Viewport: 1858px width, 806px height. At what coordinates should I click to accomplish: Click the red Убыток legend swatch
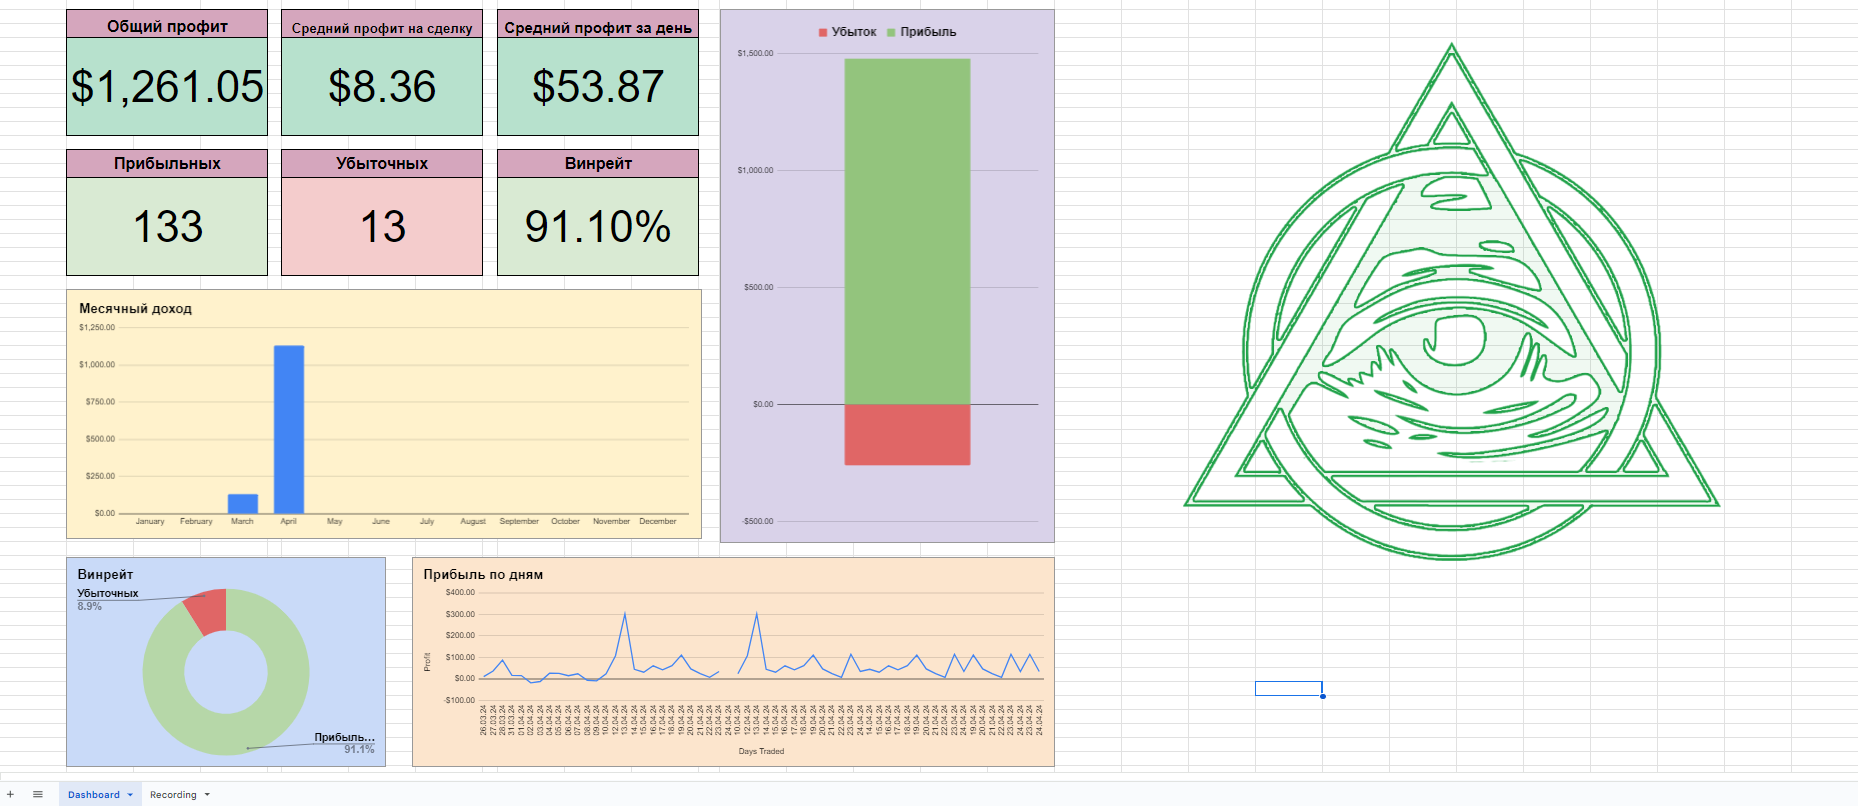823,32
